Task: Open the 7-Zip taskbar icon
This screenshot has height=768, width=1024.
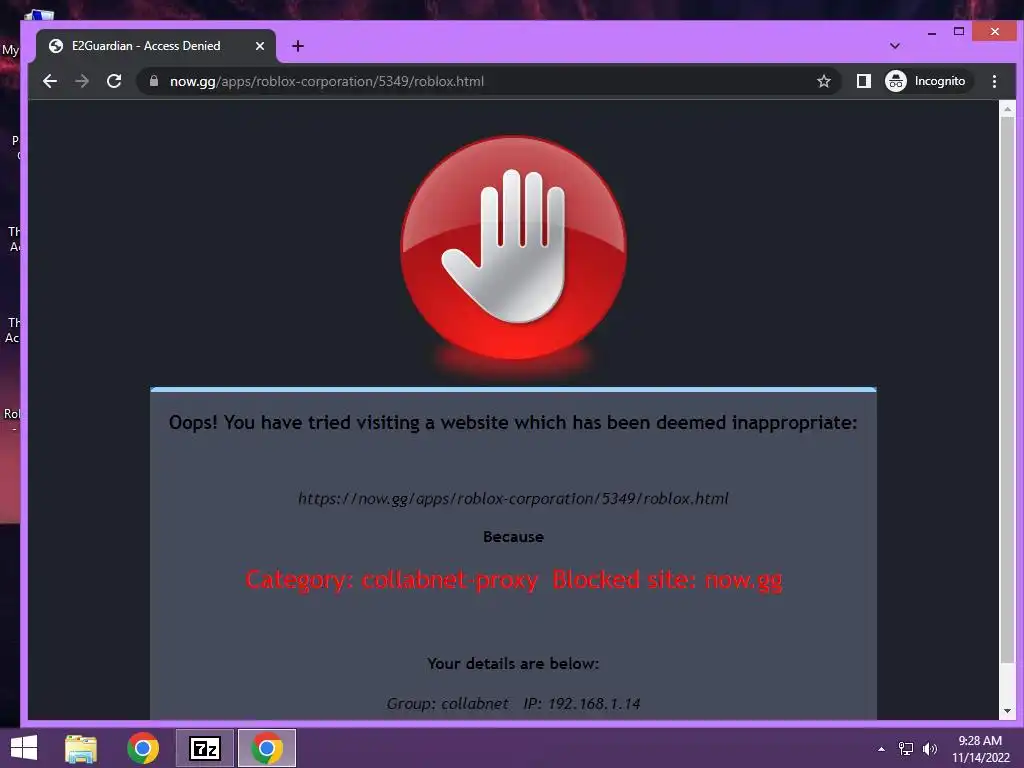Action: 205,748
